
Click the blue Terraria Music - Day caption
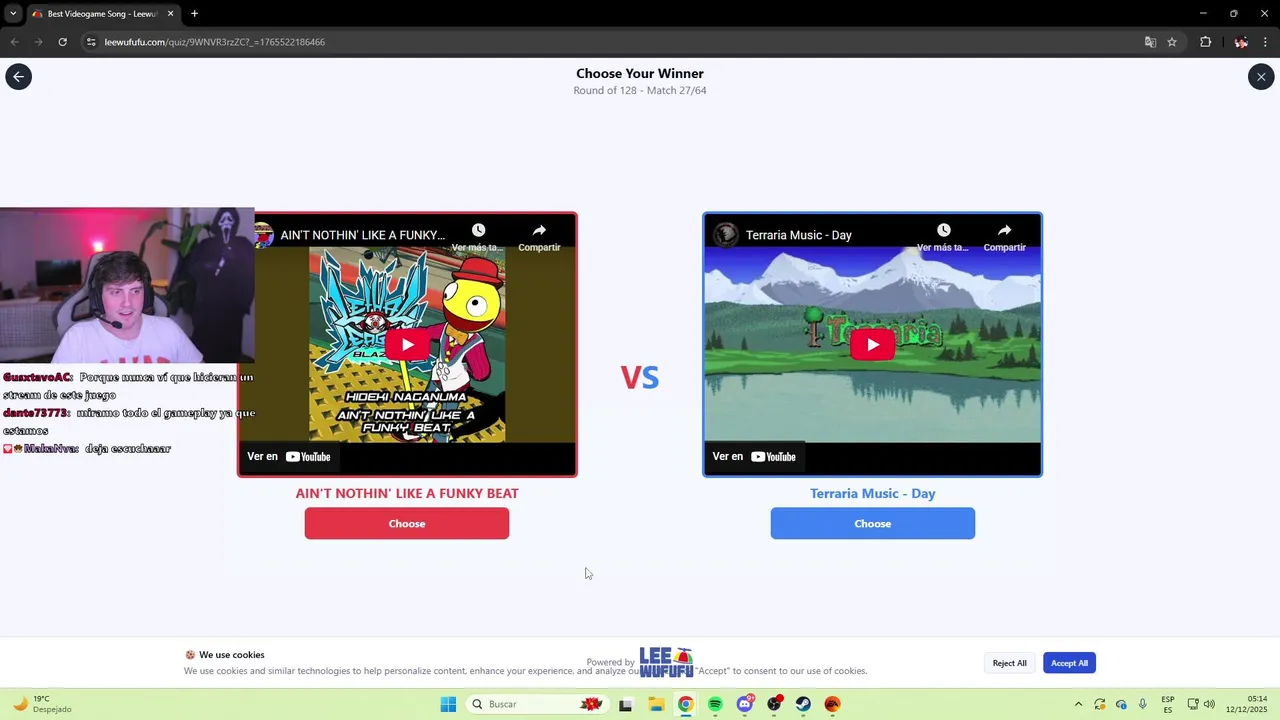[x=872, y=493]
